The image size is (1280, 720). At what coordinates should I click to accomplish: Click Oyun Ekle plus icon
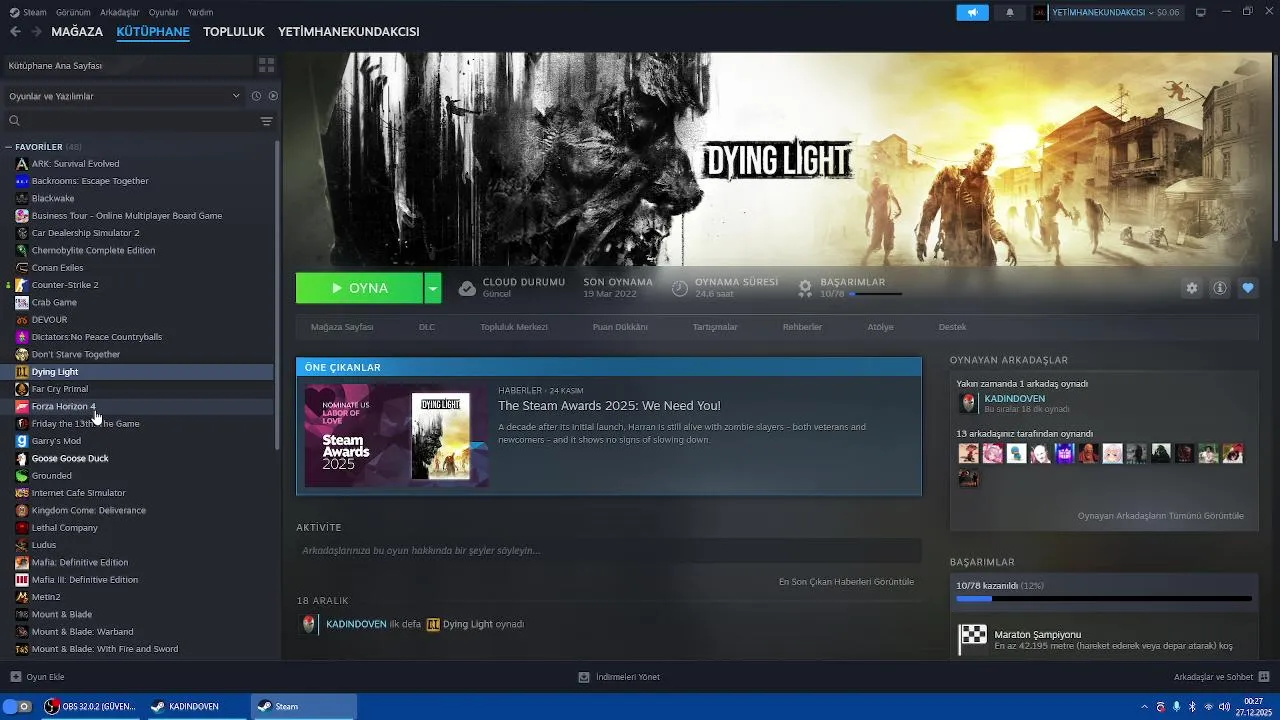15,677
